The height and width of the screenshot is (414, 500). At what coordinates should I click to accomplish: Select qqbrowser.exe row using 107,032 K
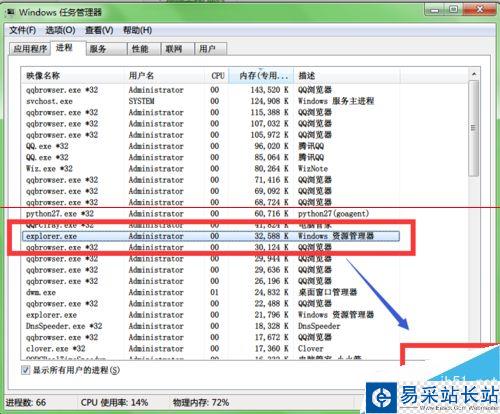[x=211, y=124]
